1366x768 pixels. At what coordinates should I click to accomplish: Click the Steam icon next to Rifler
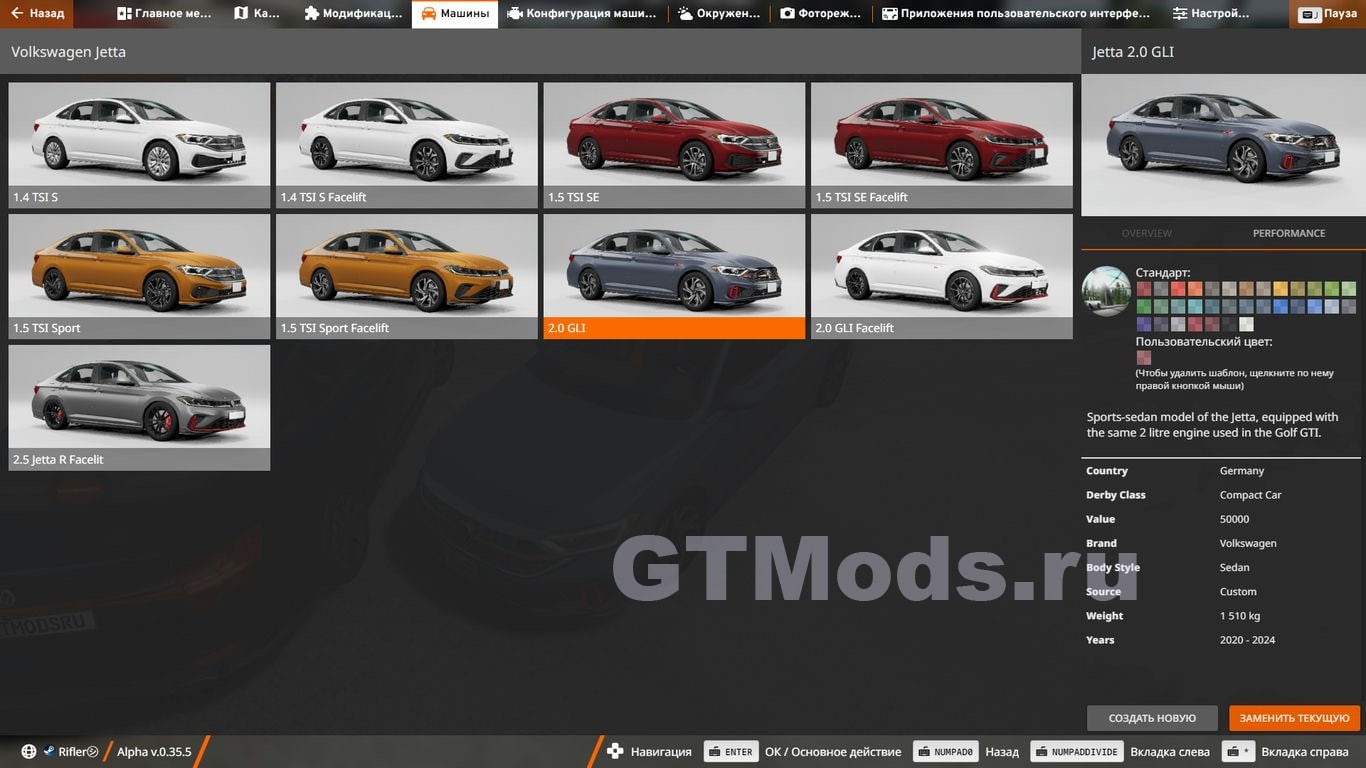49,752
